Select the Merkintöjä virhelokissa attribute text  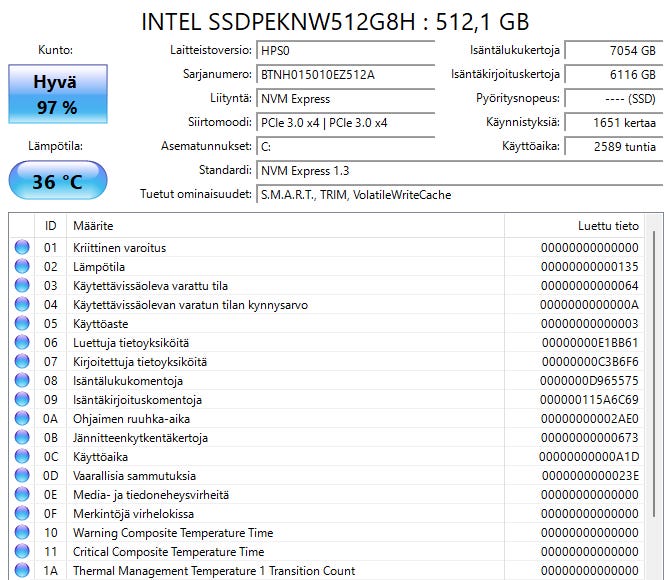pos(133,514)
